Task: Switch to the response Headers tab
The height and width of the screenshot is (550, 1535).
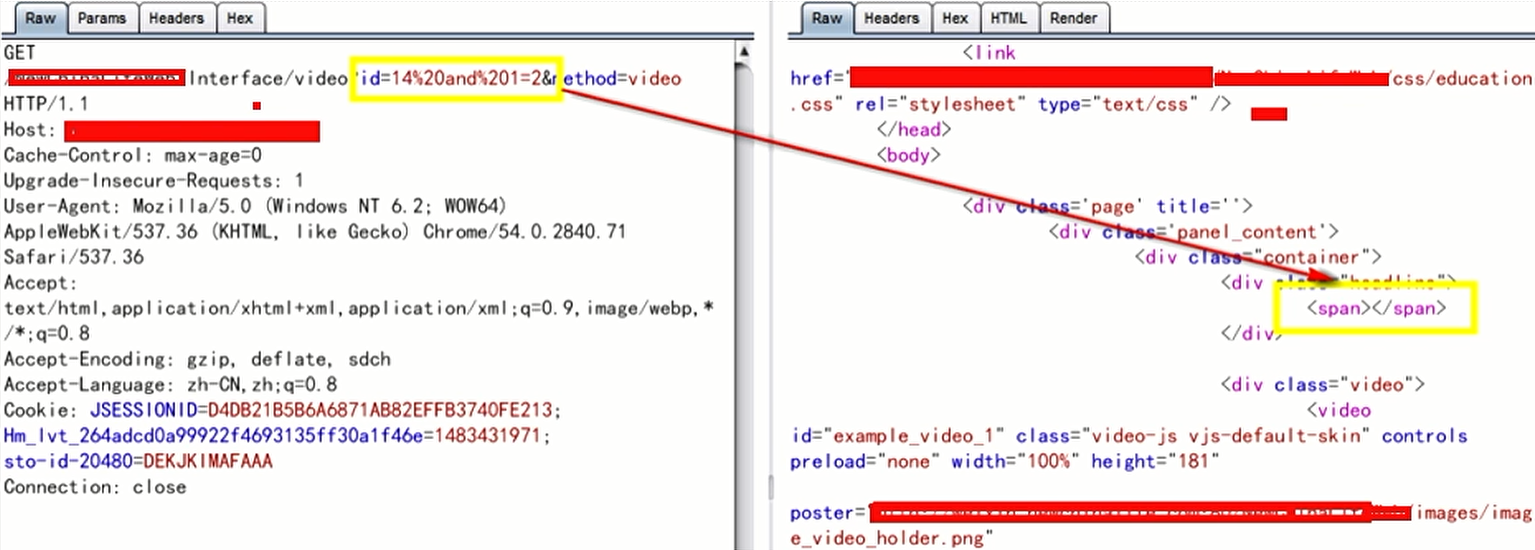Action: point(891,18)
